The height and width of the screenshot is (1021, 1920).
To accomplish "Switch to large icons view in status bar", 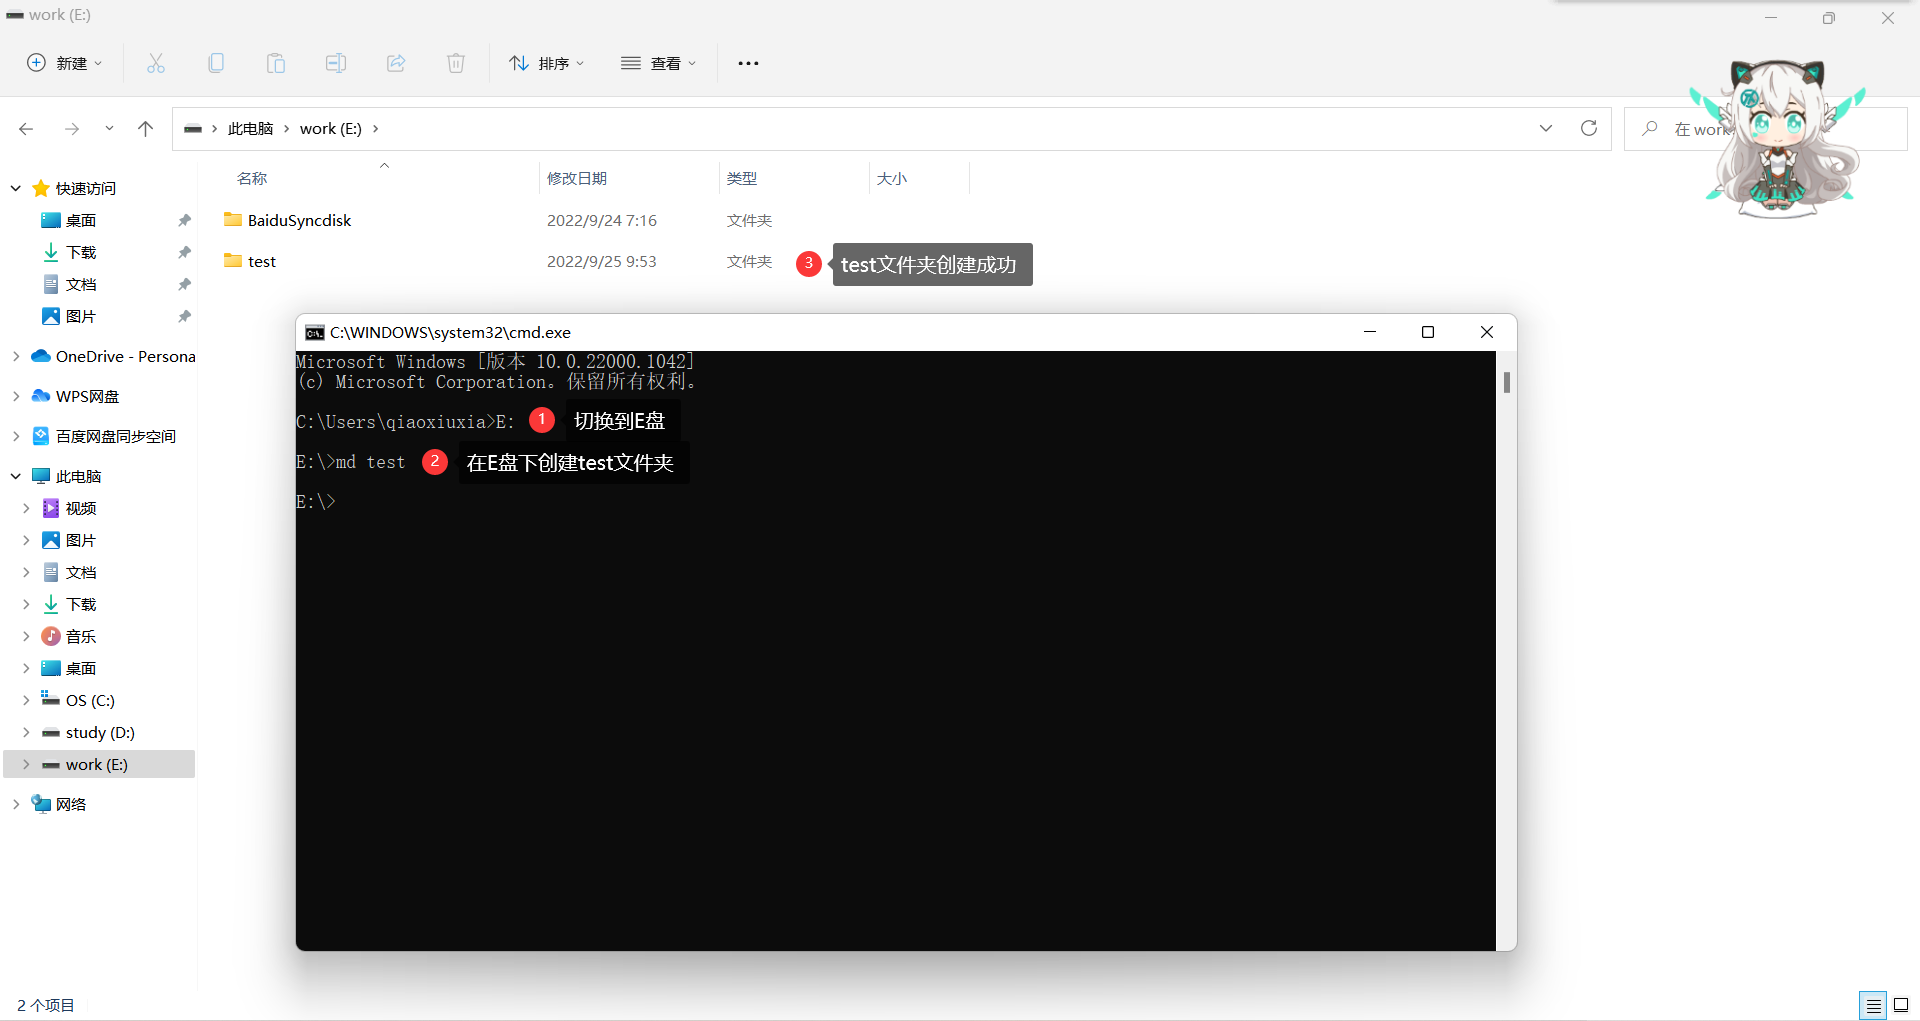I will (1901, 1005).
